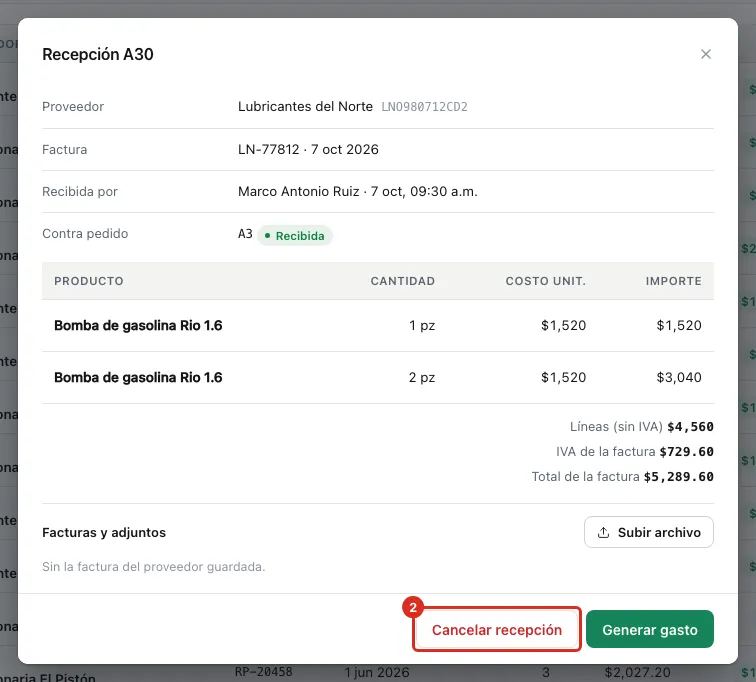The width and height of the screenshot is (756, 682).
Task: Click the Recibida por field label
Action: pyautogui.click(x=80, y=192)
